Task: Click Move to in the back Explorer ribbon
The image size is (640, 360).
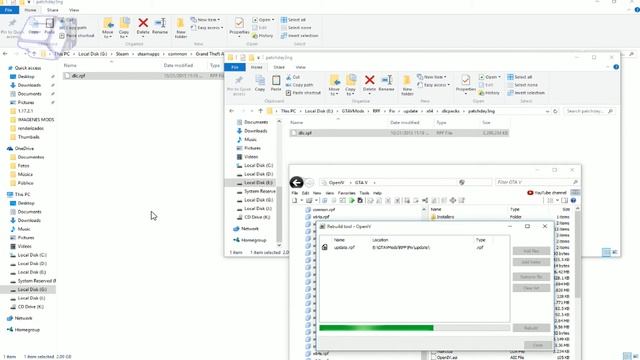Action: click(x=107, y=27)
